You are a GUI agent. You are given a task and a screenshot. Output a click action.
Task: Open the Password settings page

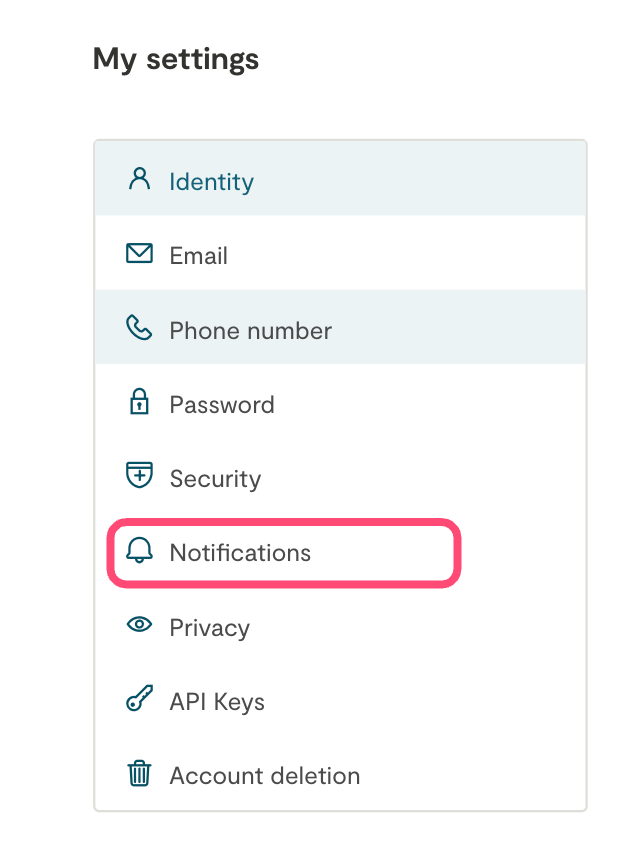222,405
